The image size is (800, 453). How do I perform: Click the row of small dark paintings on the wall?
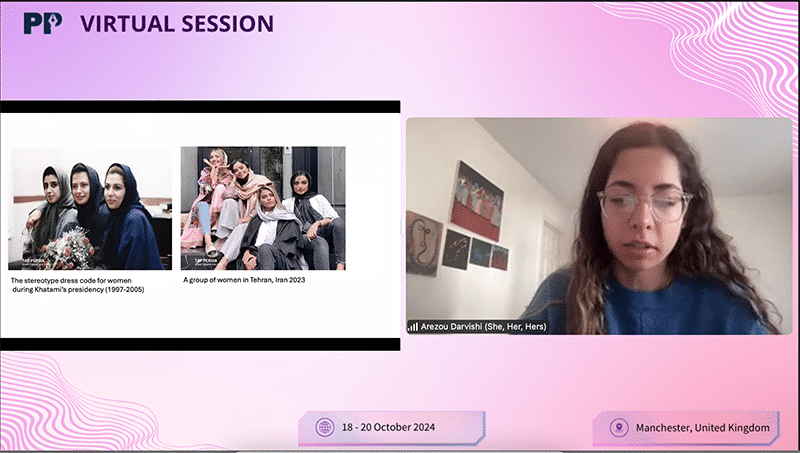[x=476, y=252]
